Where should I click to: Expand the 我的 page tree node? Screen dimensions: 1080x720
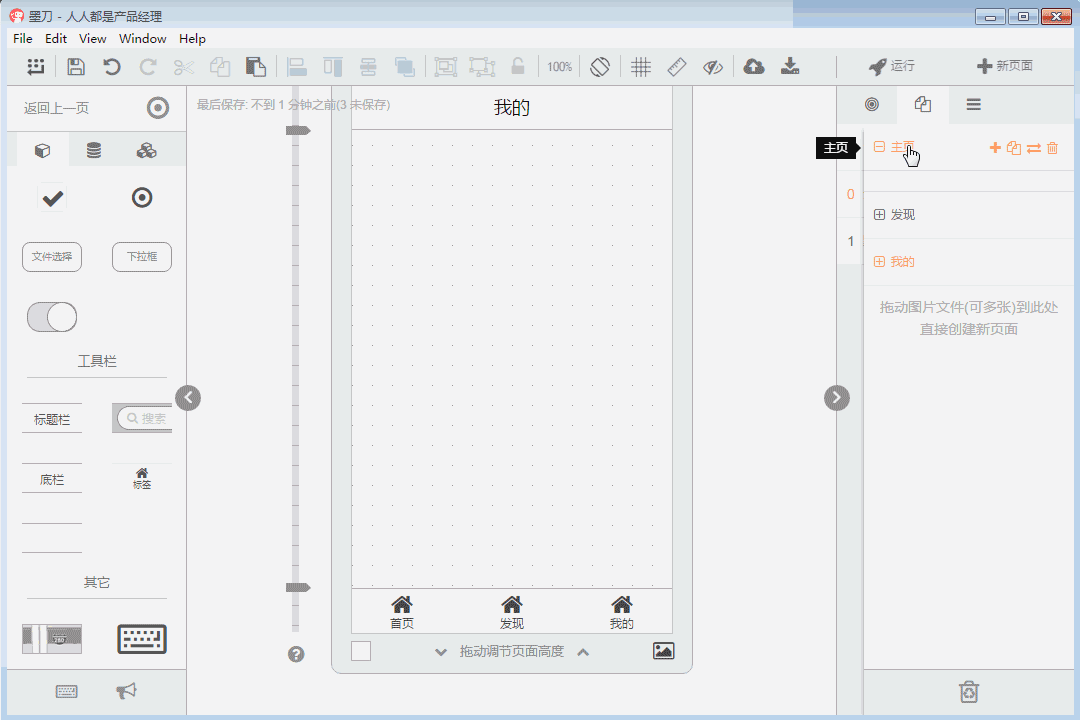point(879,262)
